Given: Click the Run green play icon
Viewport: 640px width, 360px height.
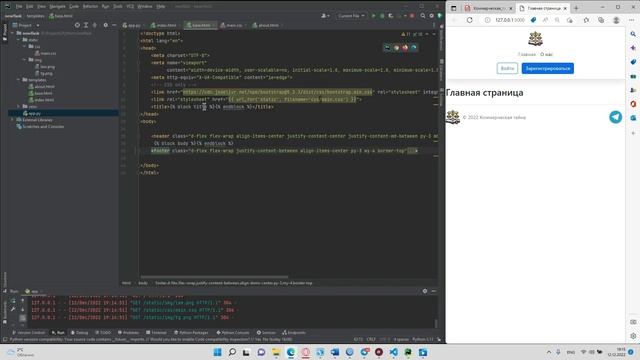Looking at the screenshot, I should [373, 16].
